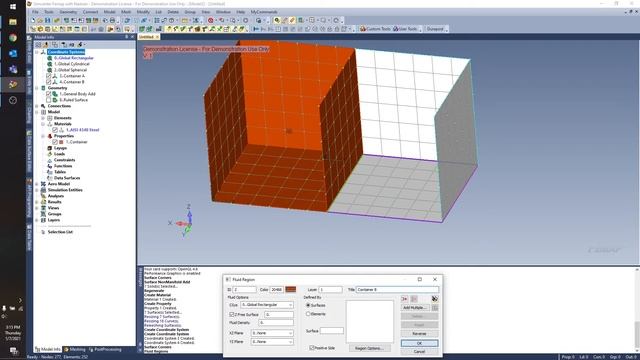Open the Modify menu

click(143, 12)
